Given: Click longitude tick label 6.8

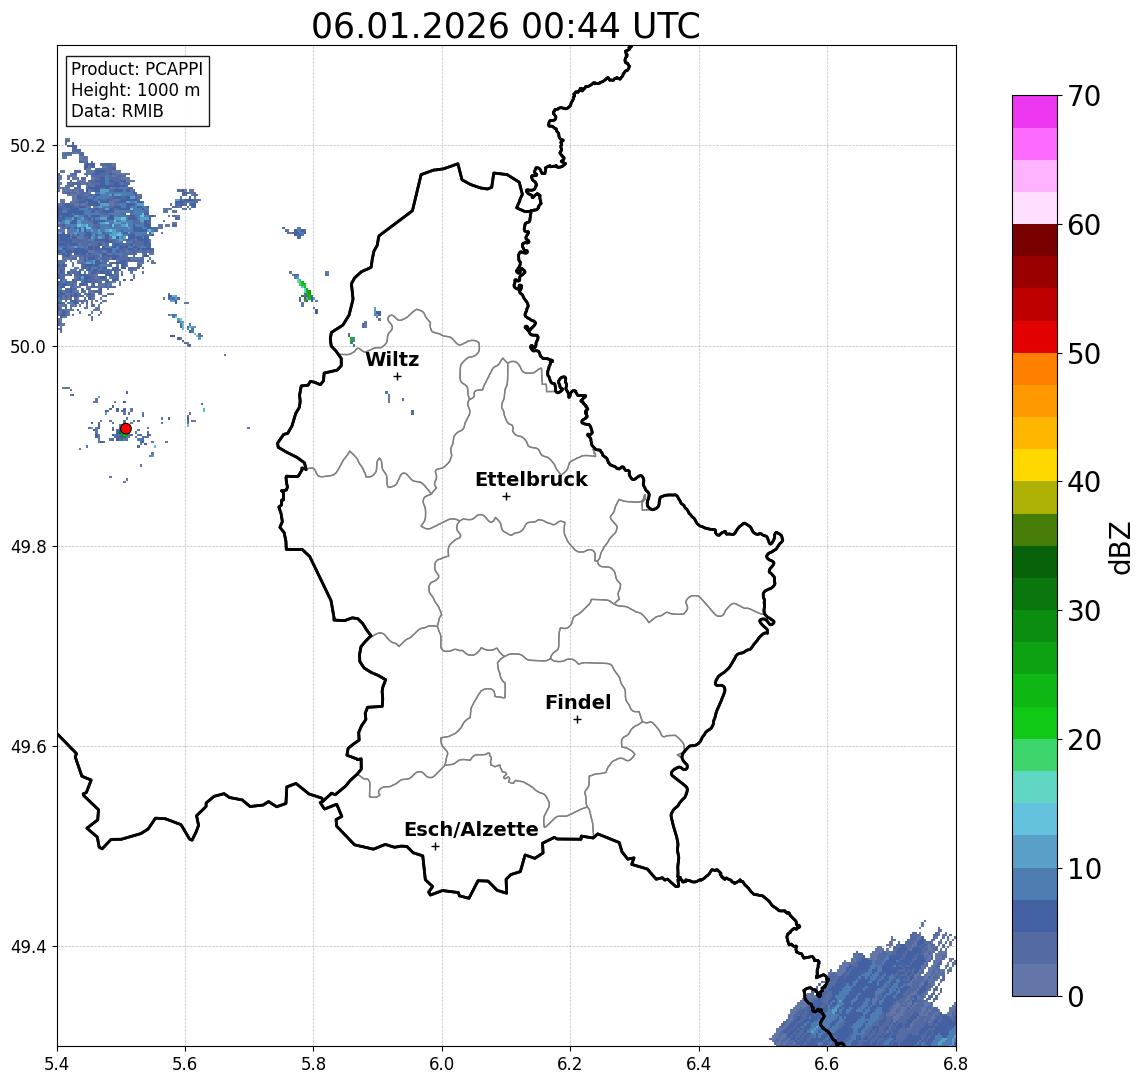Looking at the screenshot, I should (x=956, y=1064).
